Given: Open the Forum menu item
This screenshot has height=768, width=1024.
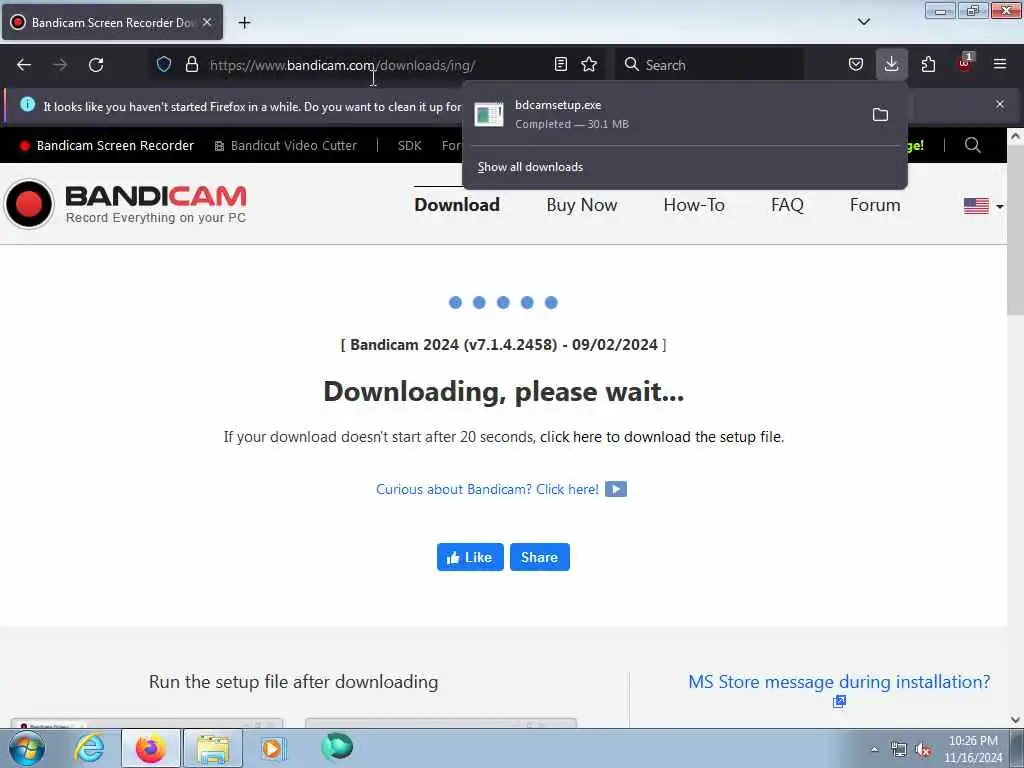Looking at the screenshot, I should (x=875, y=205).
